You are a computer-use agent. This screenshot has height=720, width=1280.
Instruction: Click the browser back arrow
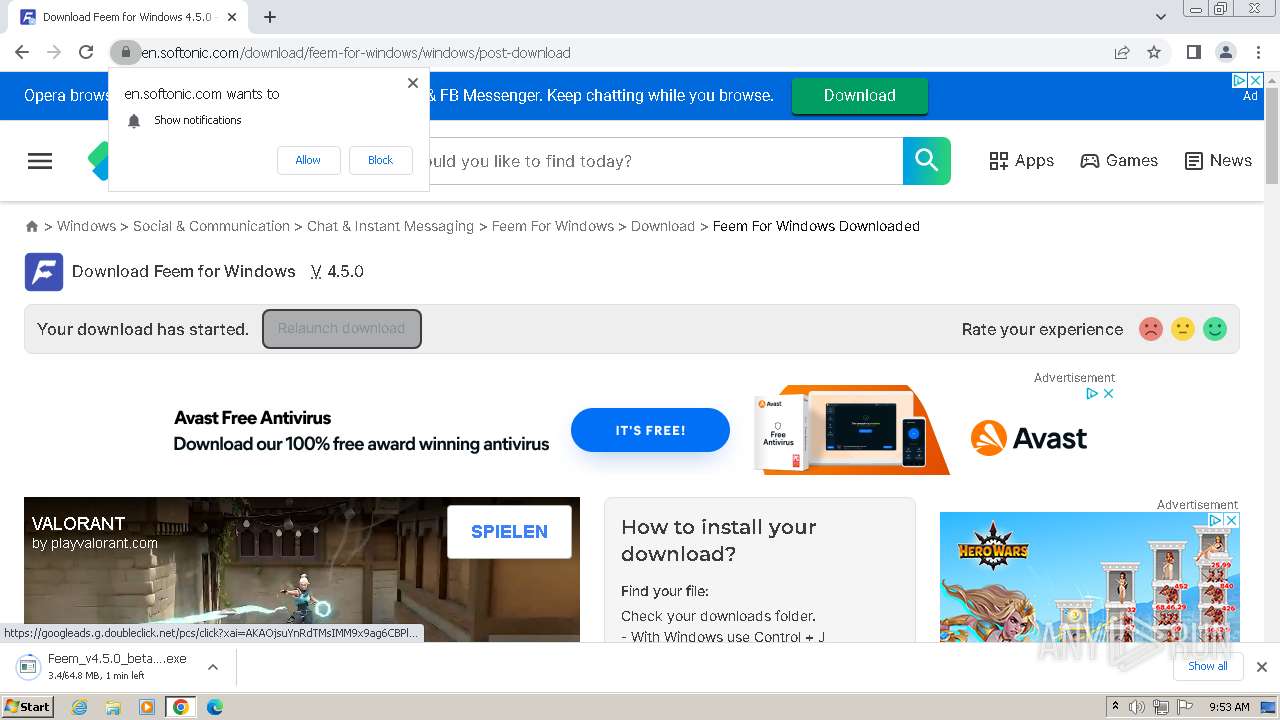point(22,52)
